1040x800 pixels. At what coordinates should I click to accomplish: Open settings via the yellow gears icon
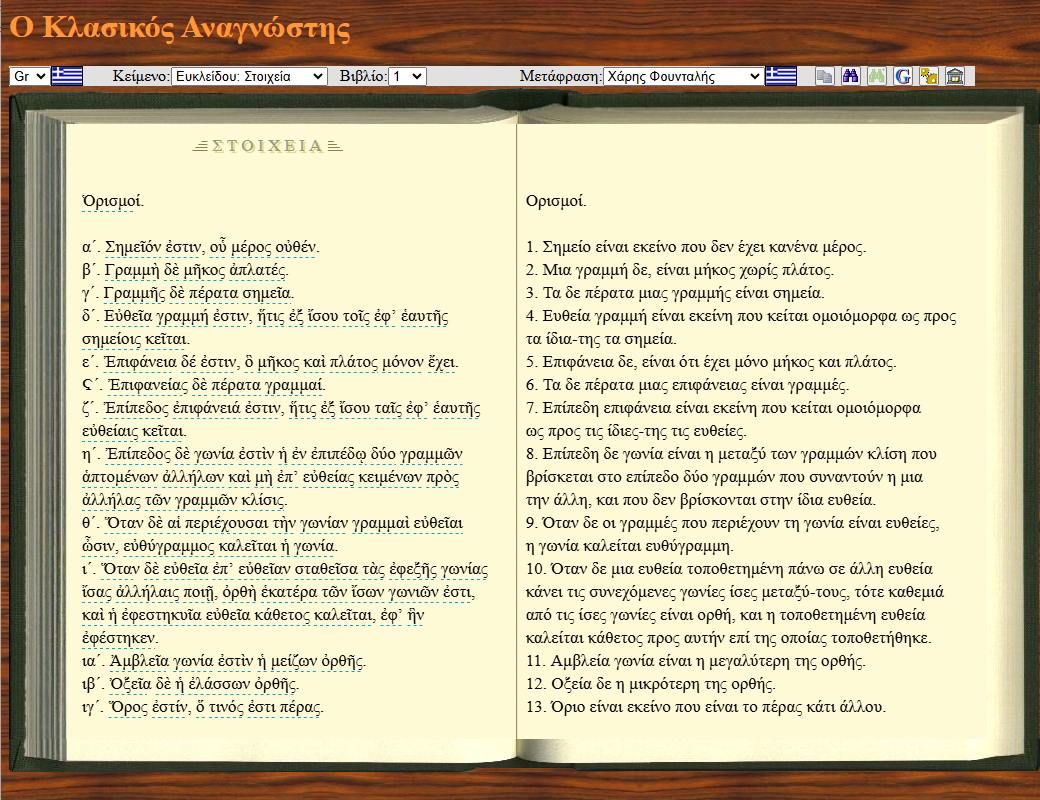click(x=929, y=76)
